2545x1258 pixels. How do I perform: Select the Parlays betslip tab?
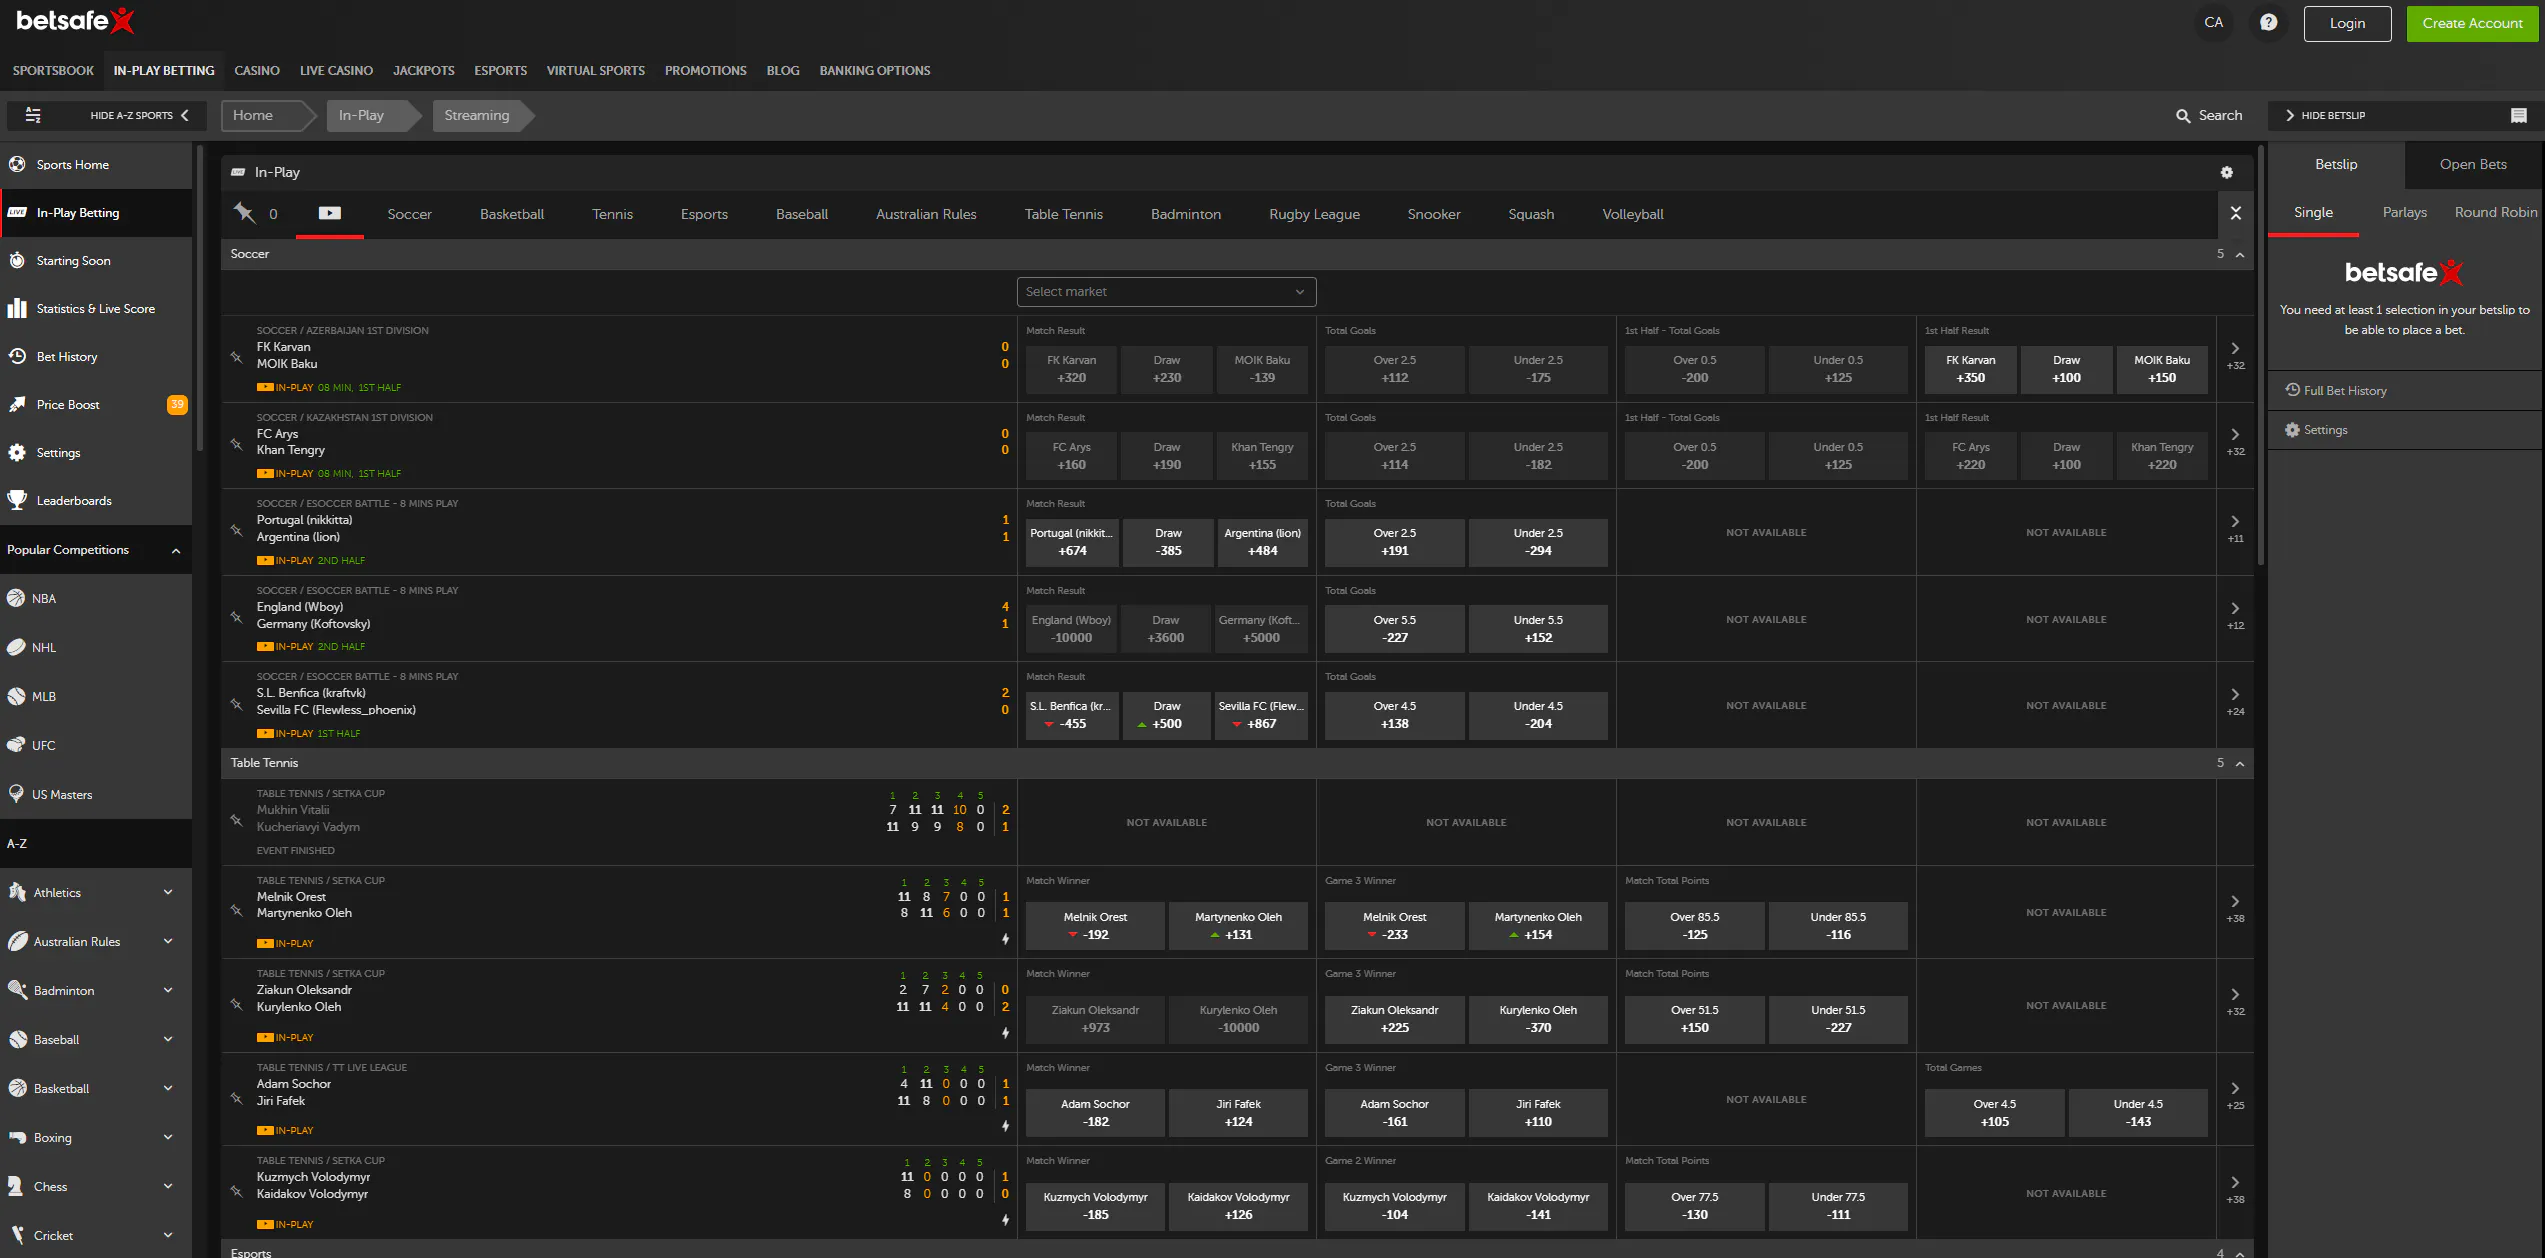pos(2405,212)
